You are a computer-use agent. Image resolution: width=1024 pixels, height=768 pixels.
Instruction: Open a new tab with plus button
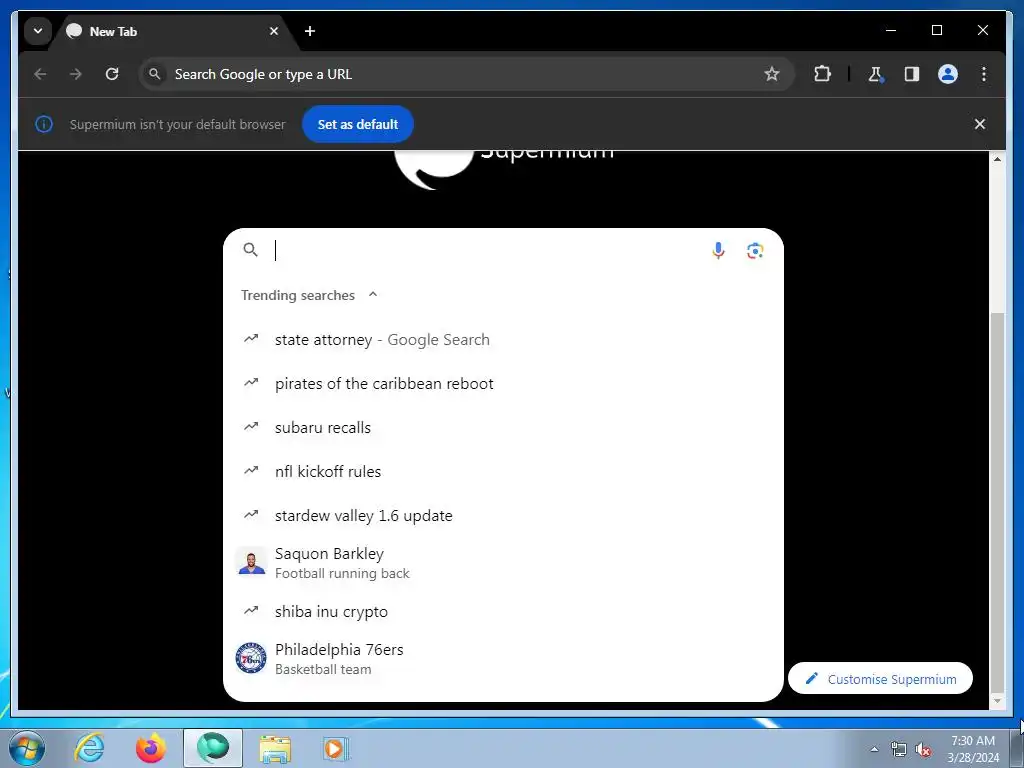pyautogui.click(x=310, y=31)
